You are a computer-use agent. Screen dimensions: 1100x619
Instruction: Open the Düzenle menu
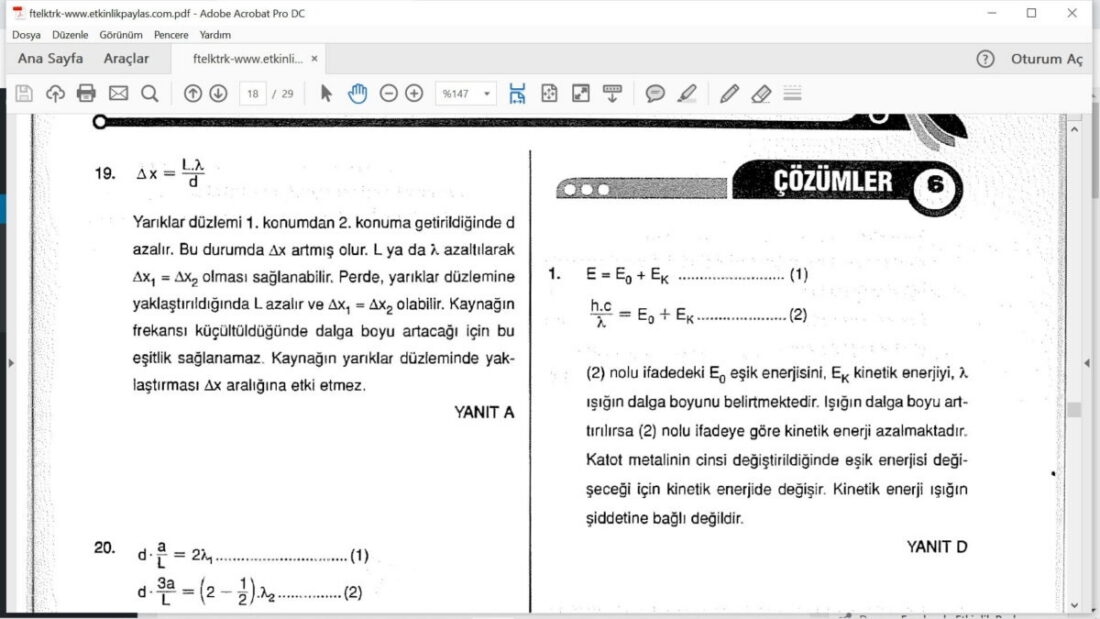(x=70, y=34)
